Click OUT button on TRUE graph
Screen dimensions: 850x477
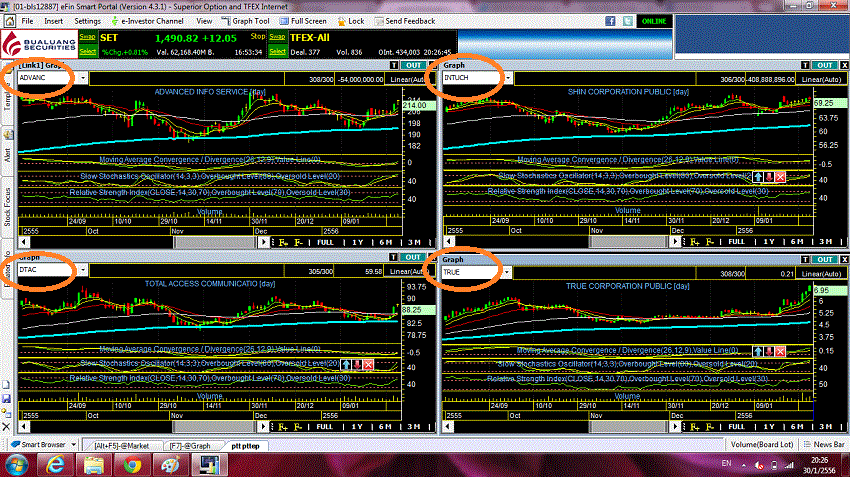(825, 260)
